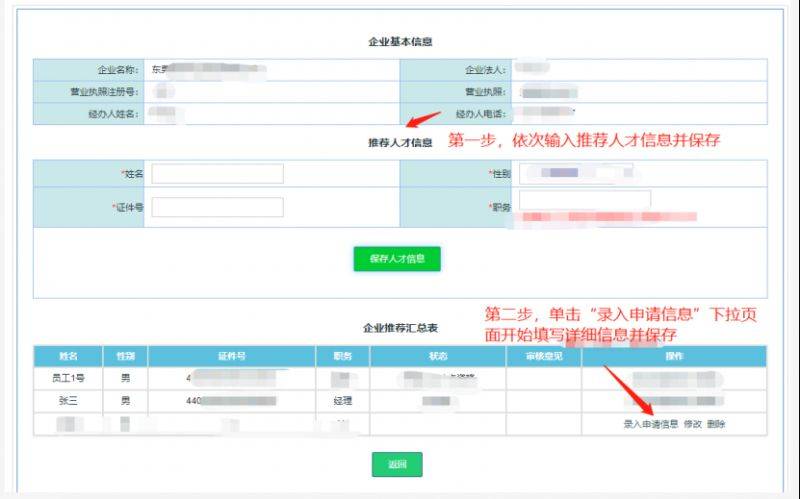
Task: Click the 姓名 input field
Action: (217, 174)
